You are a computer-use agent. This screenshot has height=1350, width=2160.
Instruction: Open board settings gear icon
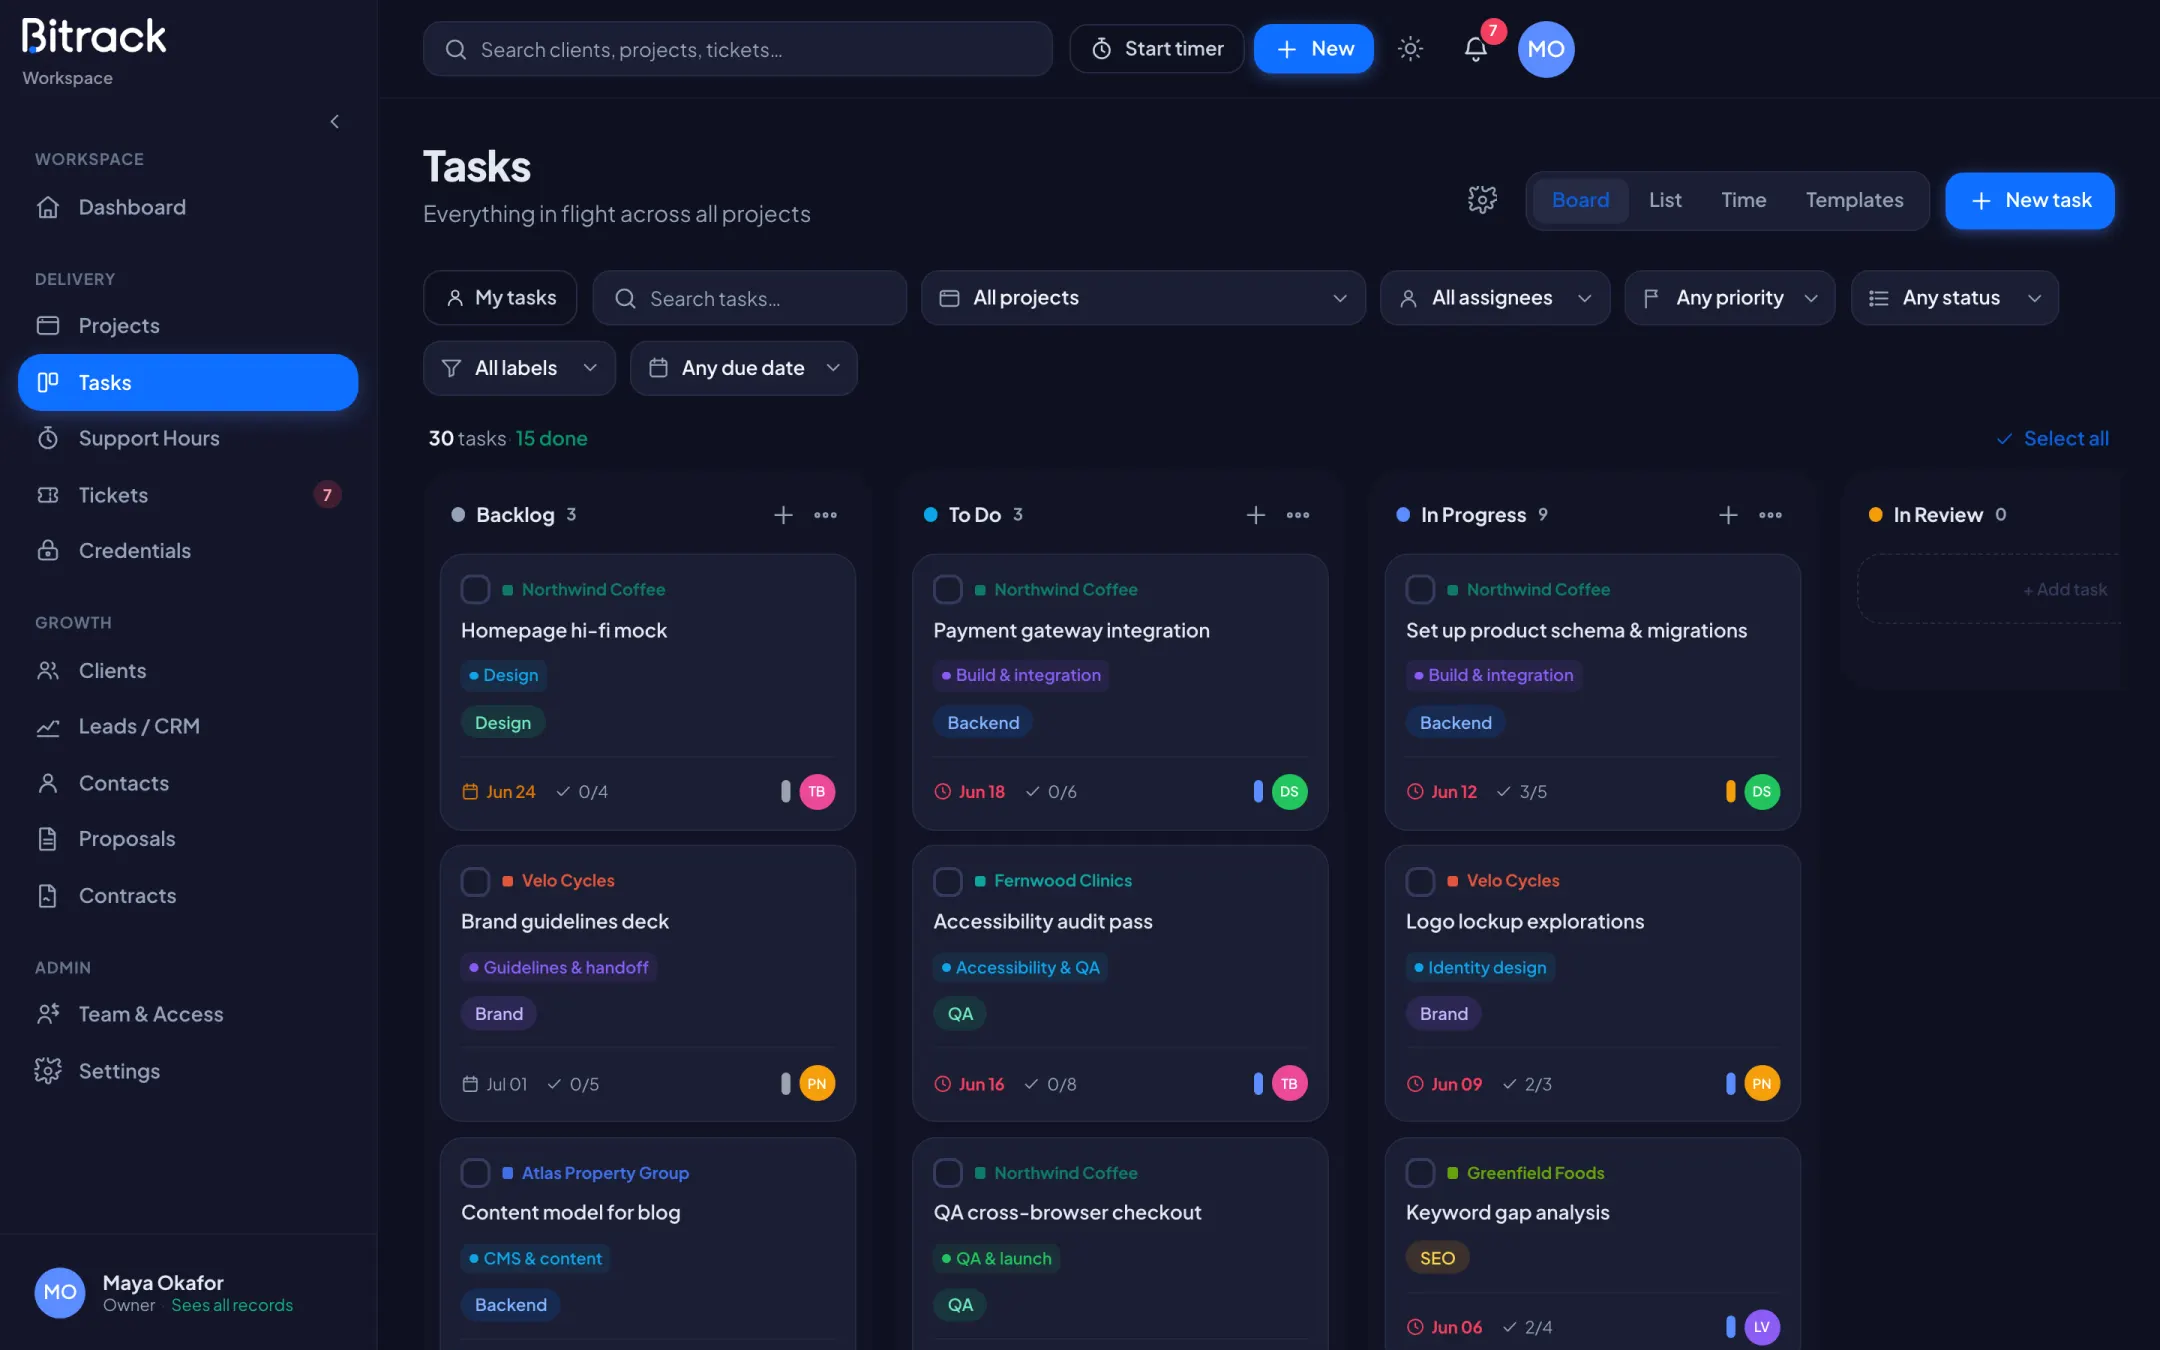(x=1482, y=200)
